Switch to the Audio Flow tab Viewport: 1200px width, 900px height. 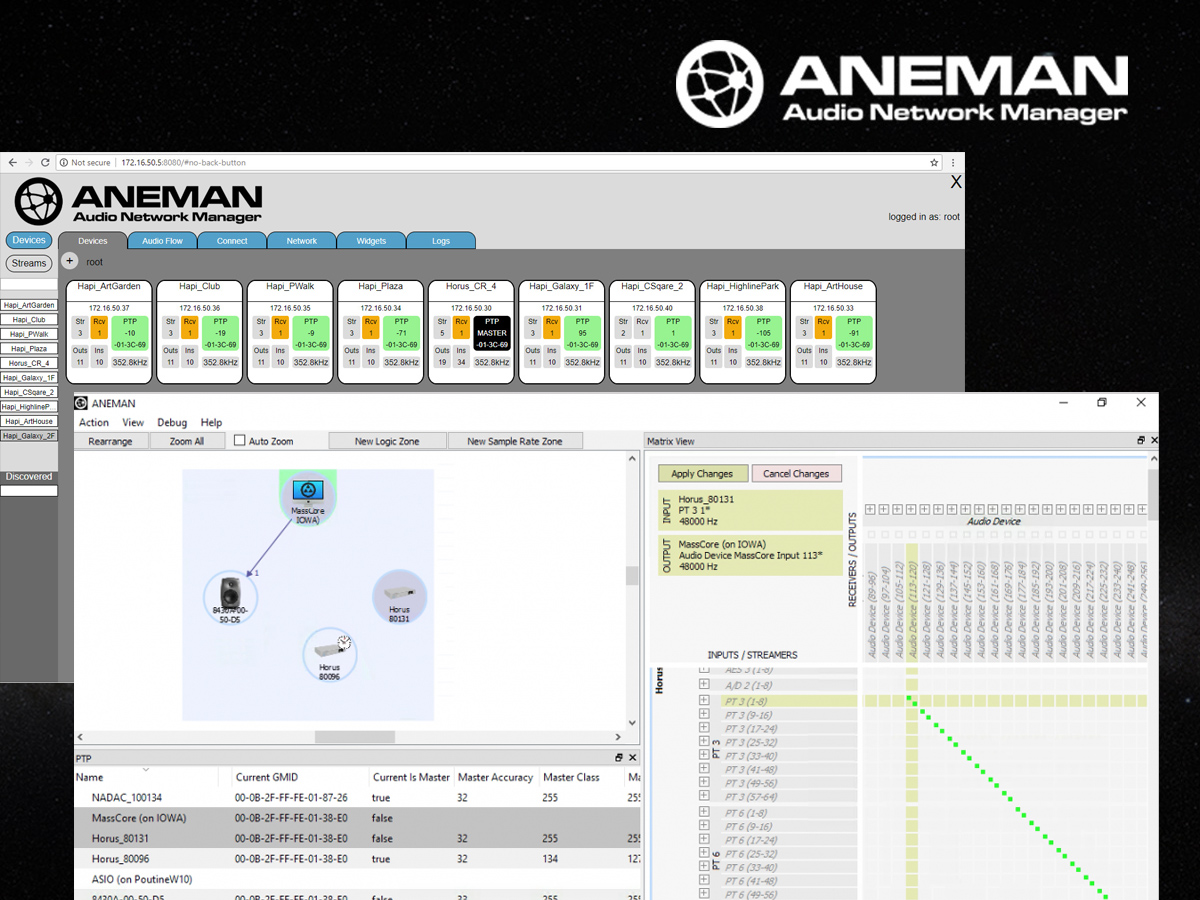[x=162, y=241]
